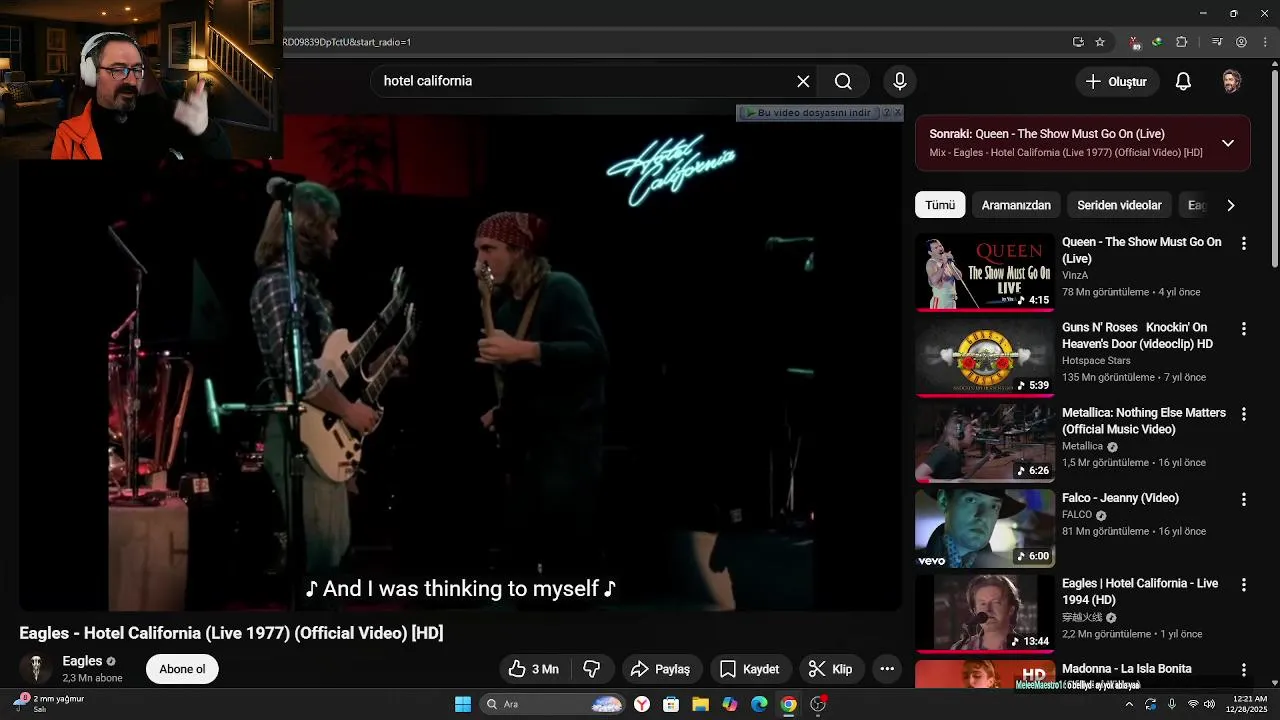Open help on video download bar

[x=885, y=113]
